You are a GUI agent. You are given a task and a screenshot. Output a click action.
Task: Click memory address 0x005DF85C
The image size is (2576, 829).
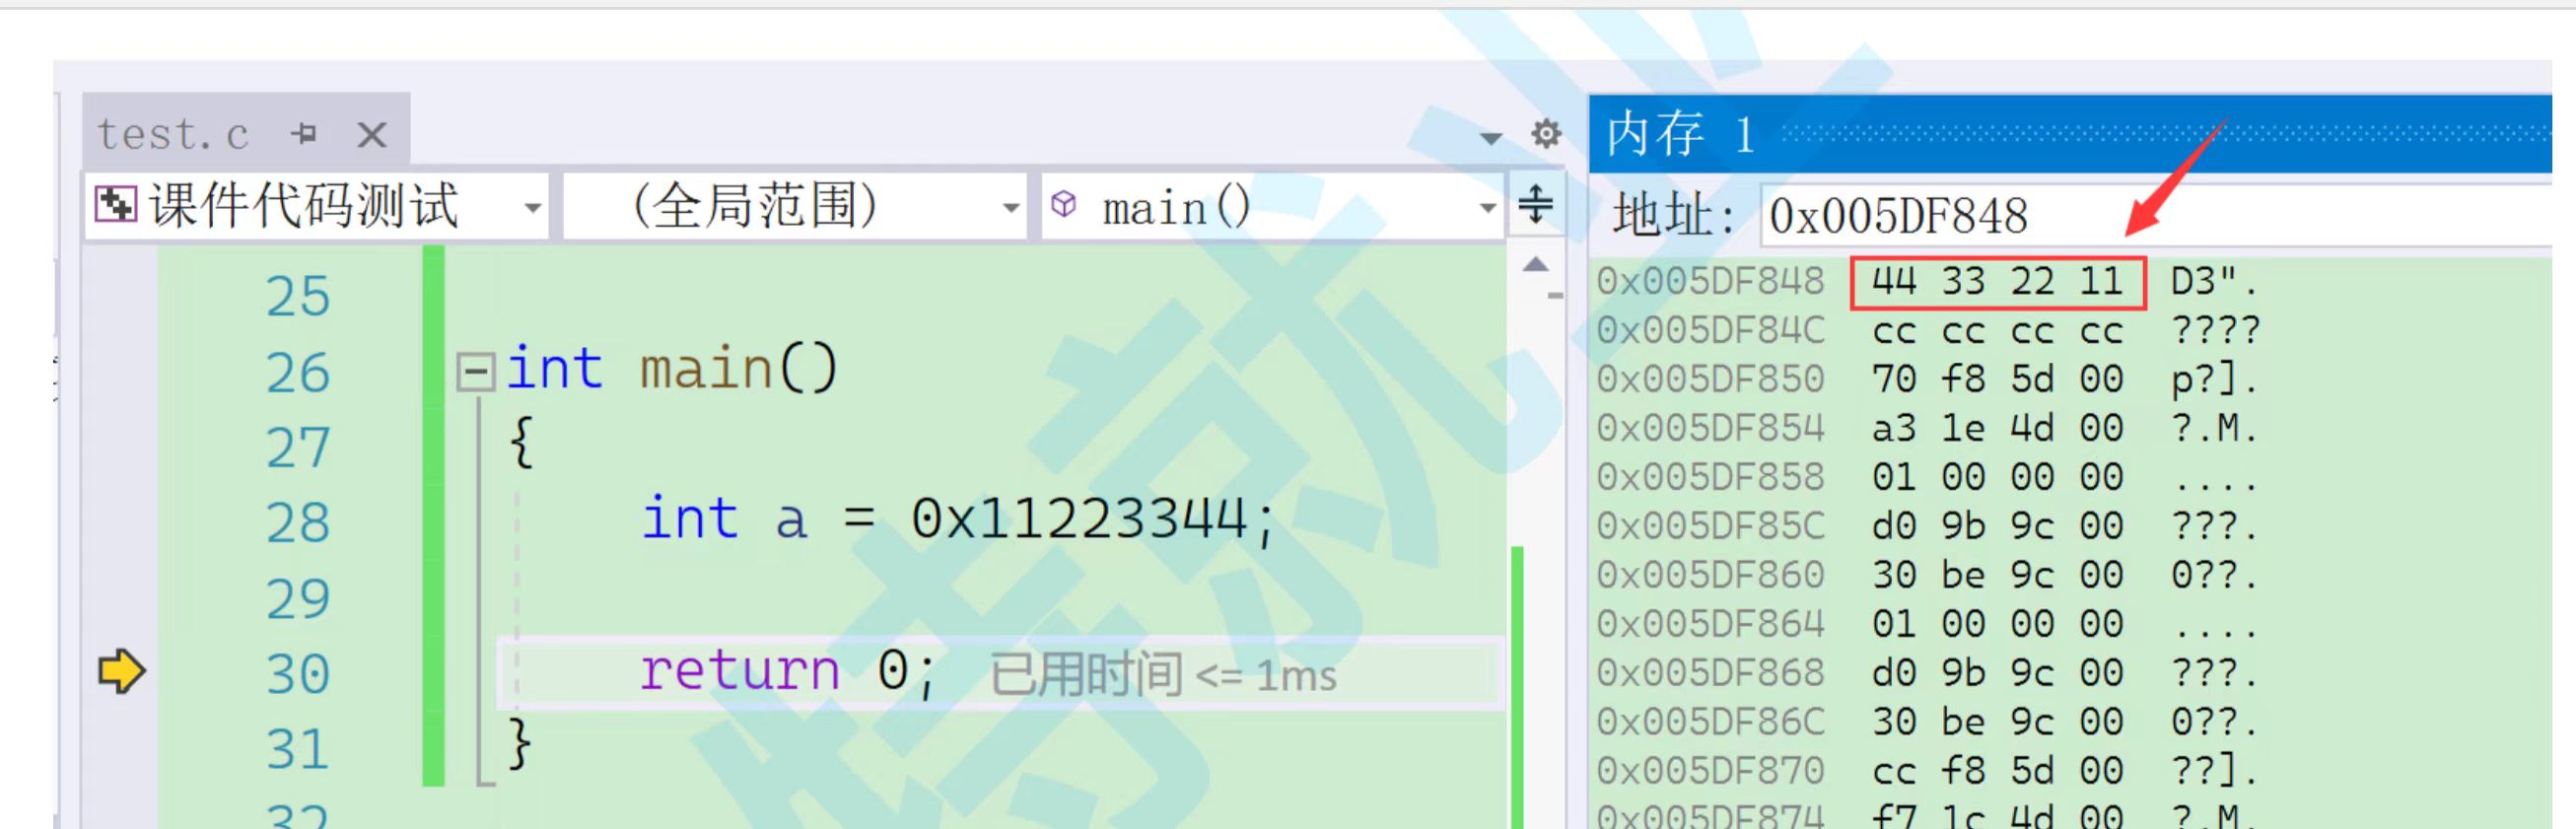tap(1710, 526)
